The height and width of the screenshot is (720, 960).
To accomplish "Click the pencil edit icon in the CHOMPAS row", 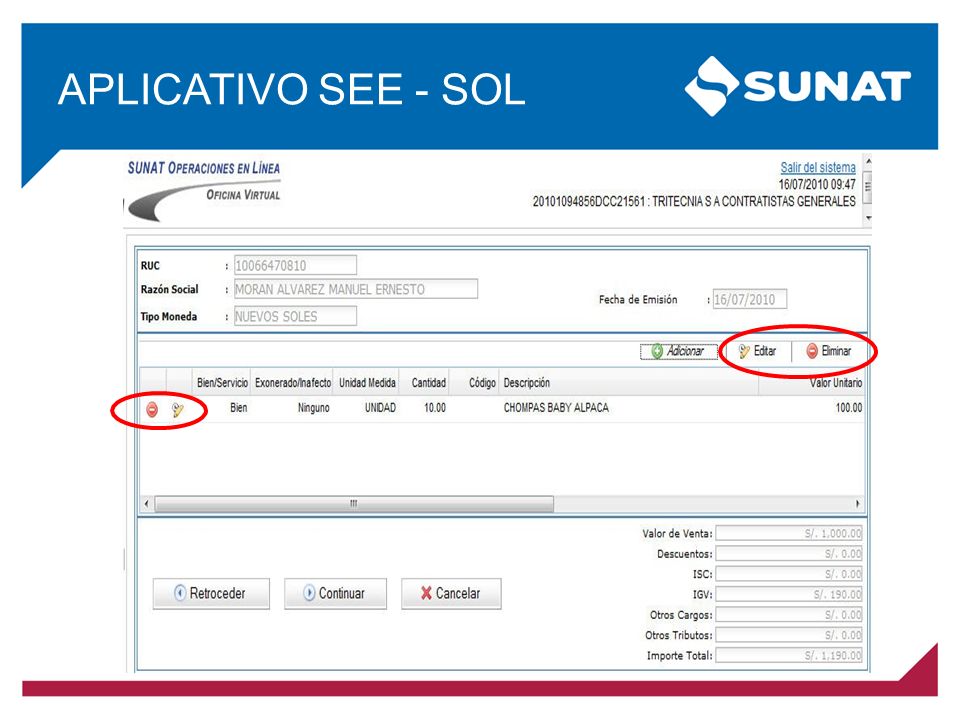I will coord(178,410).
